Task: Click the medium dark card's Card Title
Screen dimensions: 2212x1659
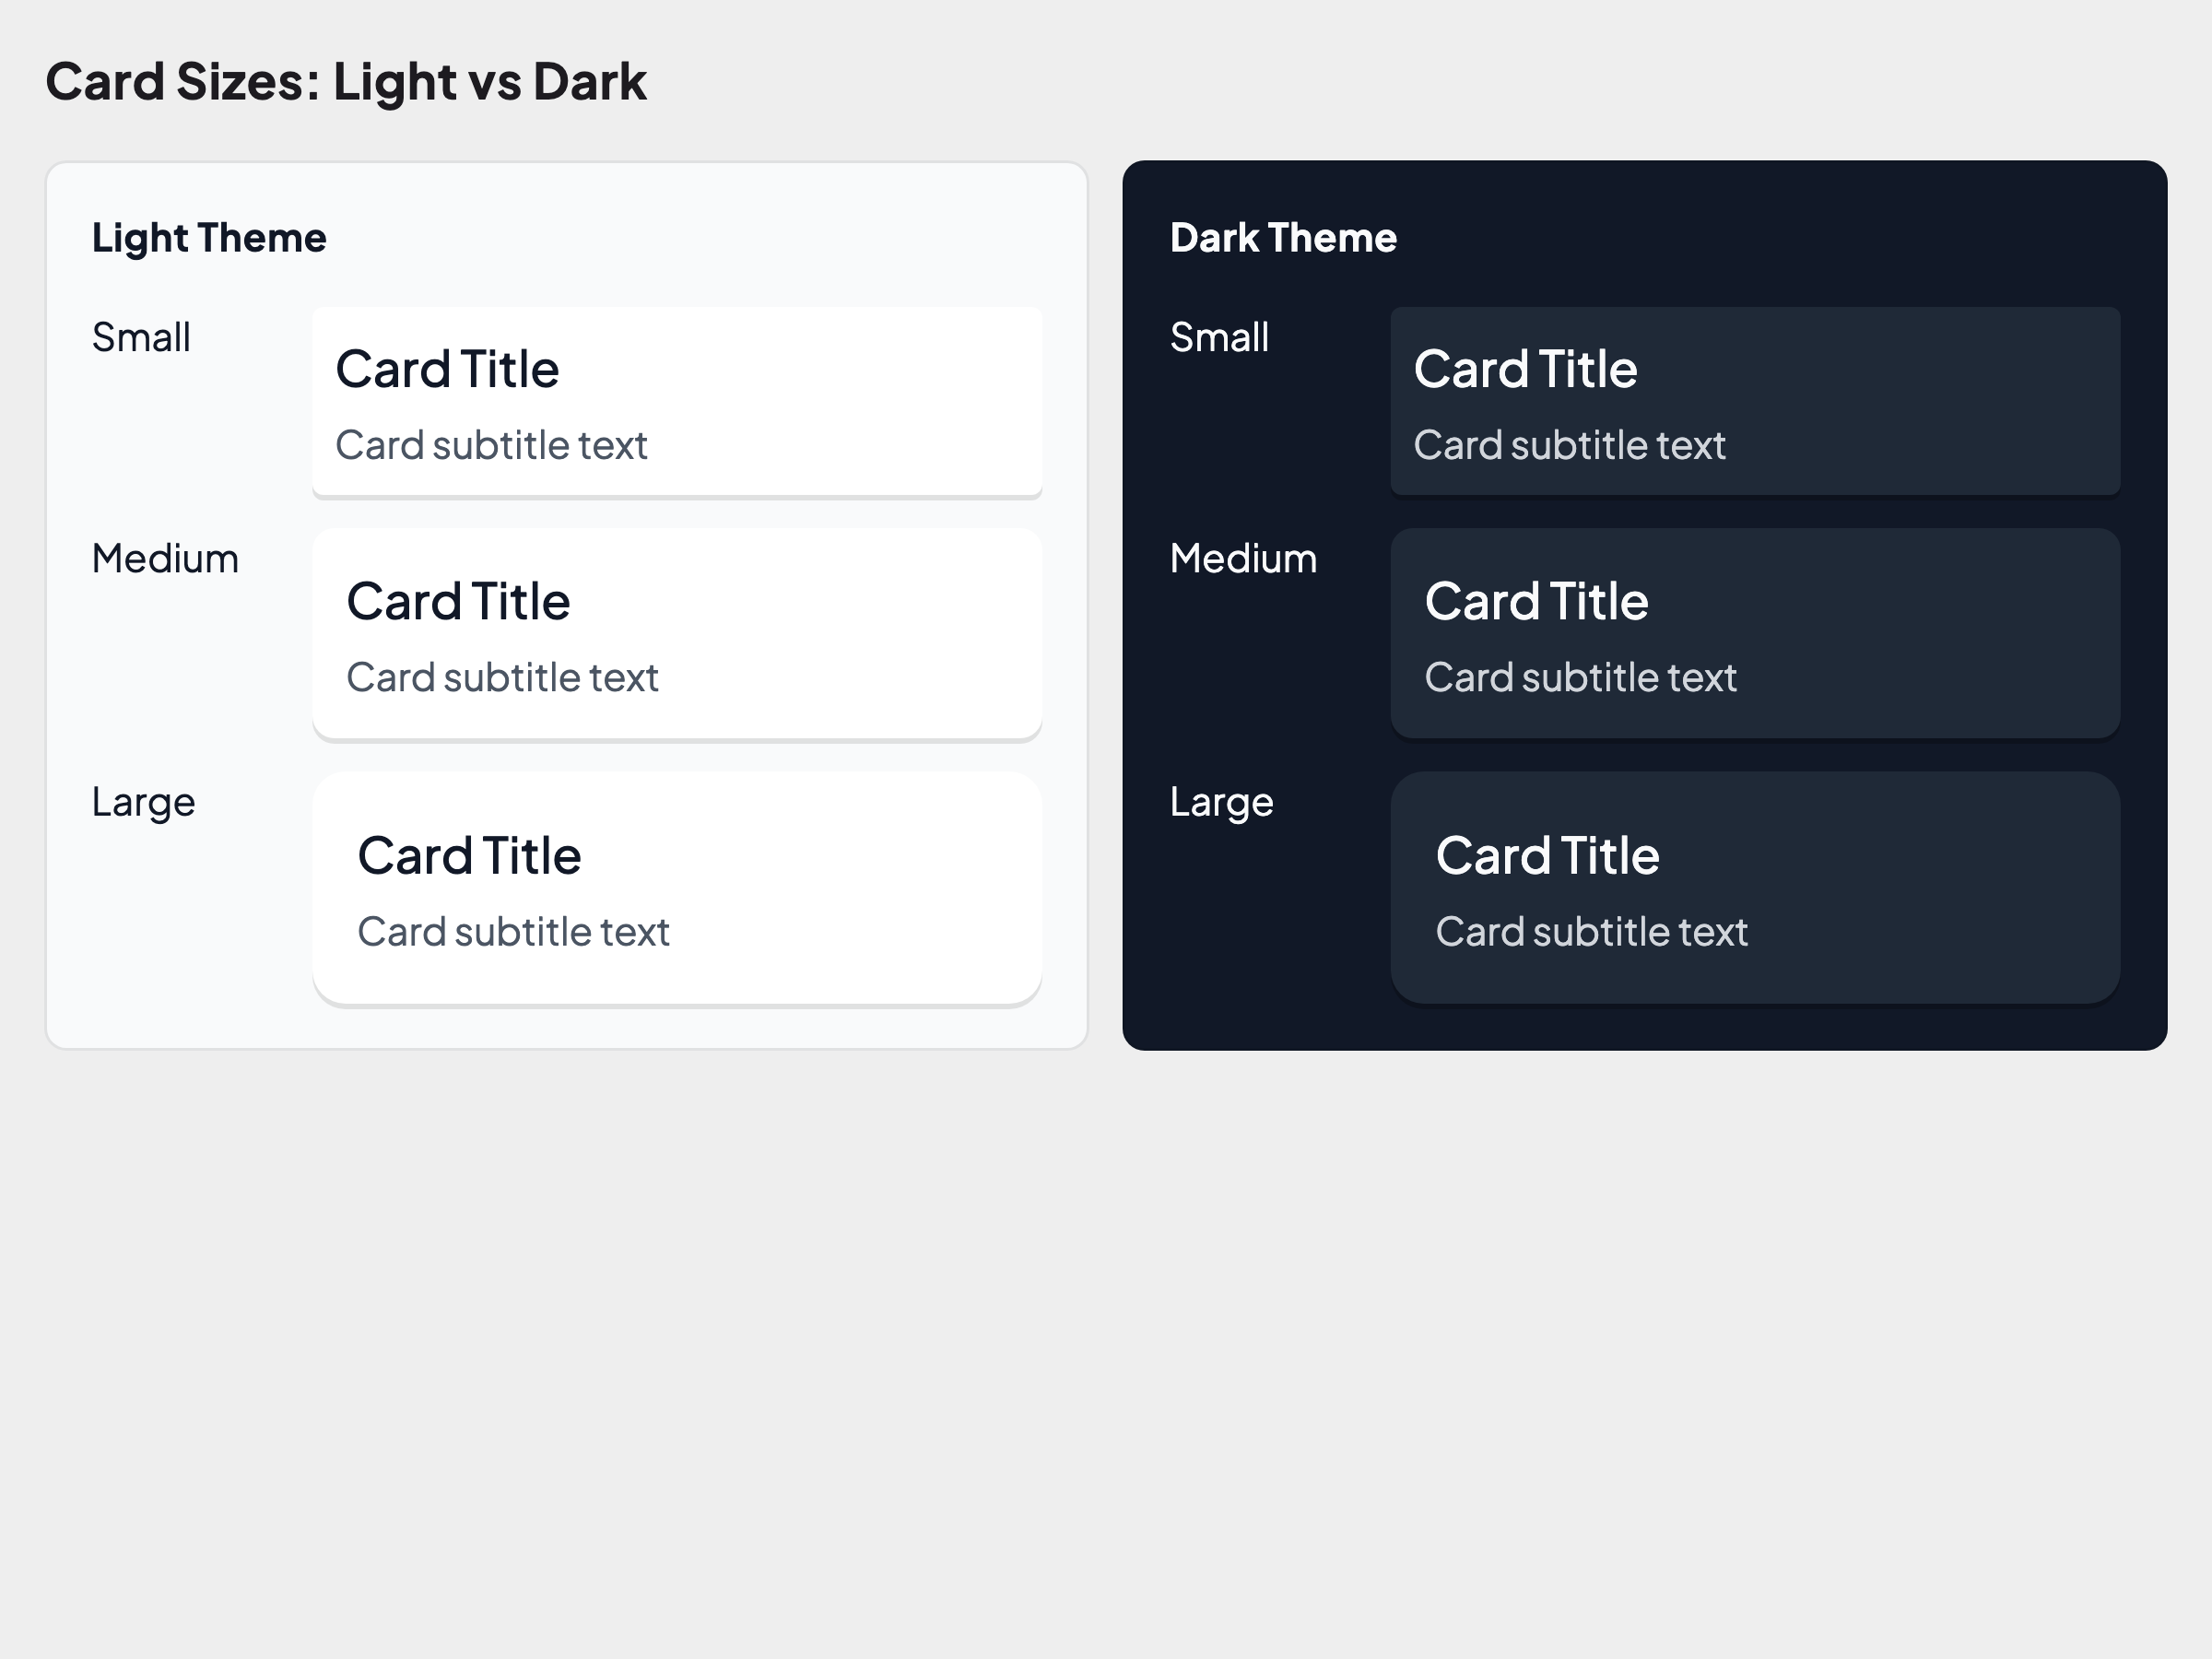Action: click(x=1536, y=601)
